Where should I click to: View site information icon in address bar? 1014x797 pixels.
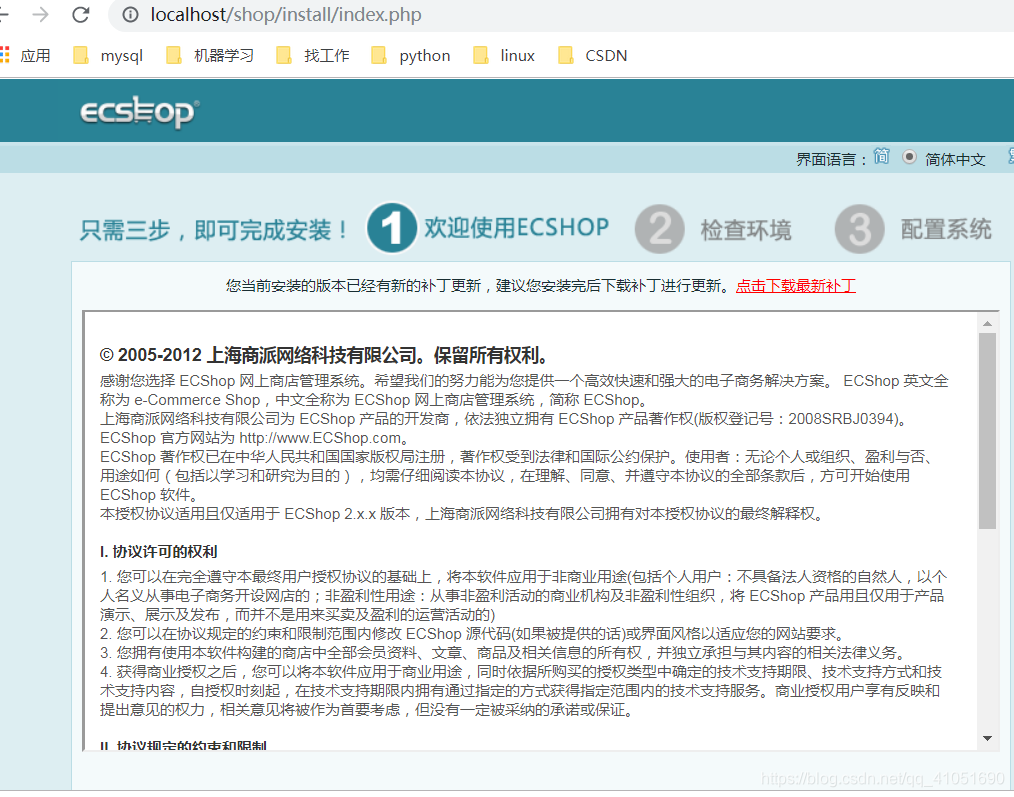(x=130, y=14)
